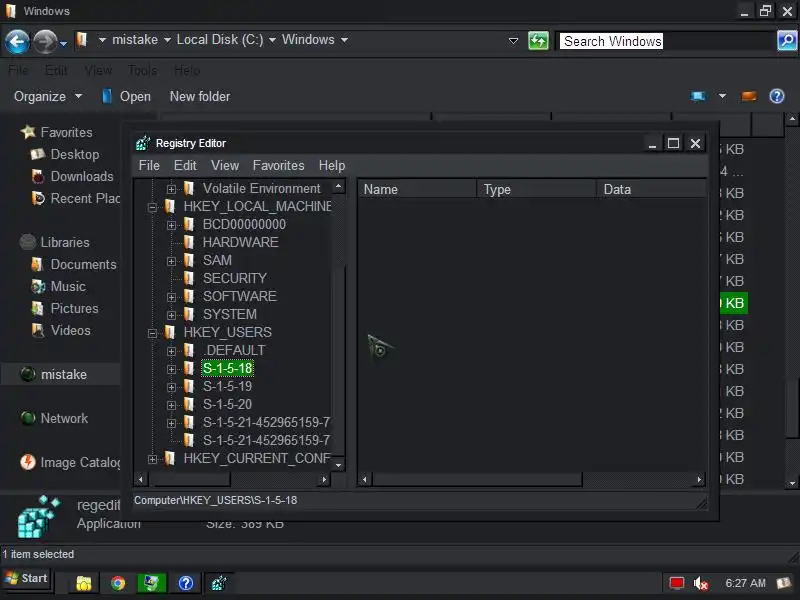Collapse the HKEY_USERS tree node
The width and height of the screenshot is (800, 600).
(x=152, y=333)
